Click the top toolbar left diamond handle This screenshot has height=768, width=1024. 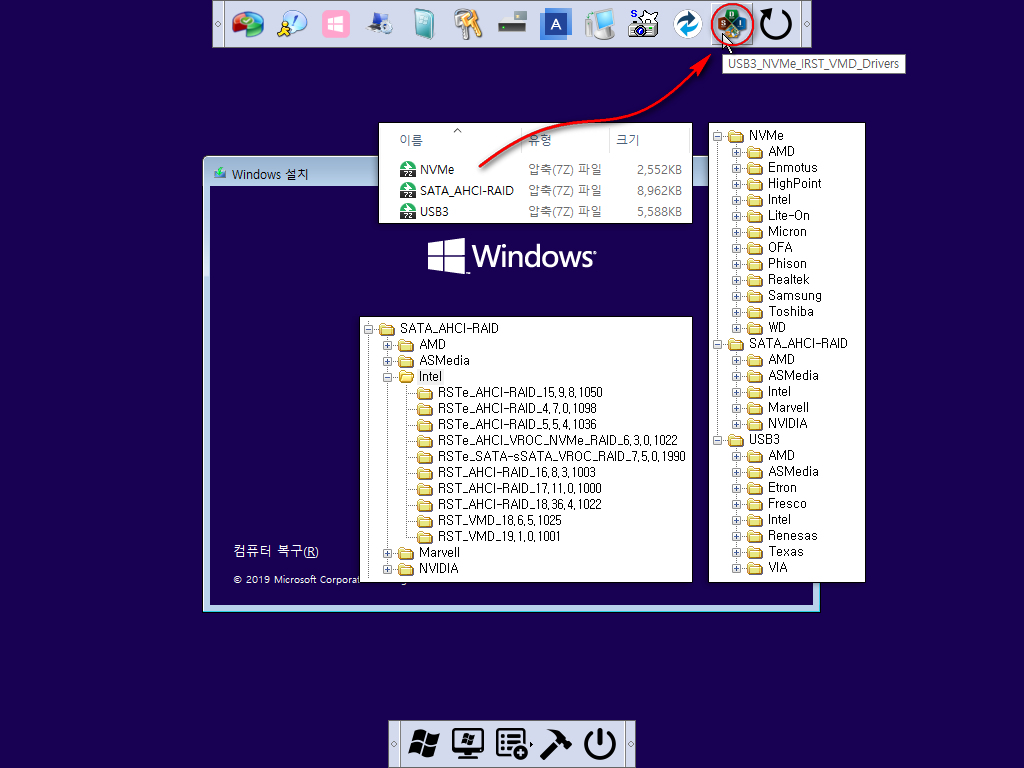pyautogui.click(x=218, y=24)
